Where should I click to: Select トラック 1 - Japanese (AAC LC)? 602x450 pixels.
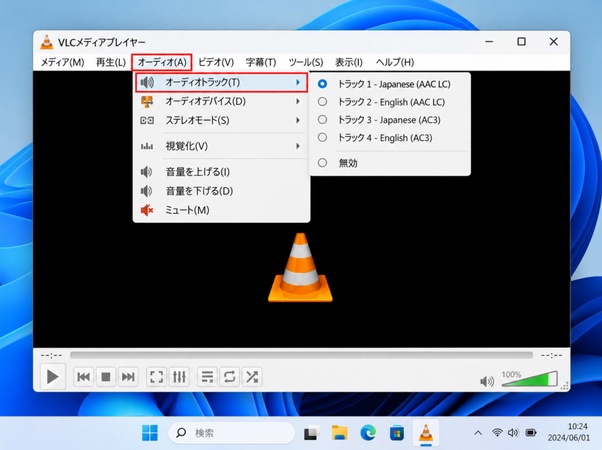390,84
